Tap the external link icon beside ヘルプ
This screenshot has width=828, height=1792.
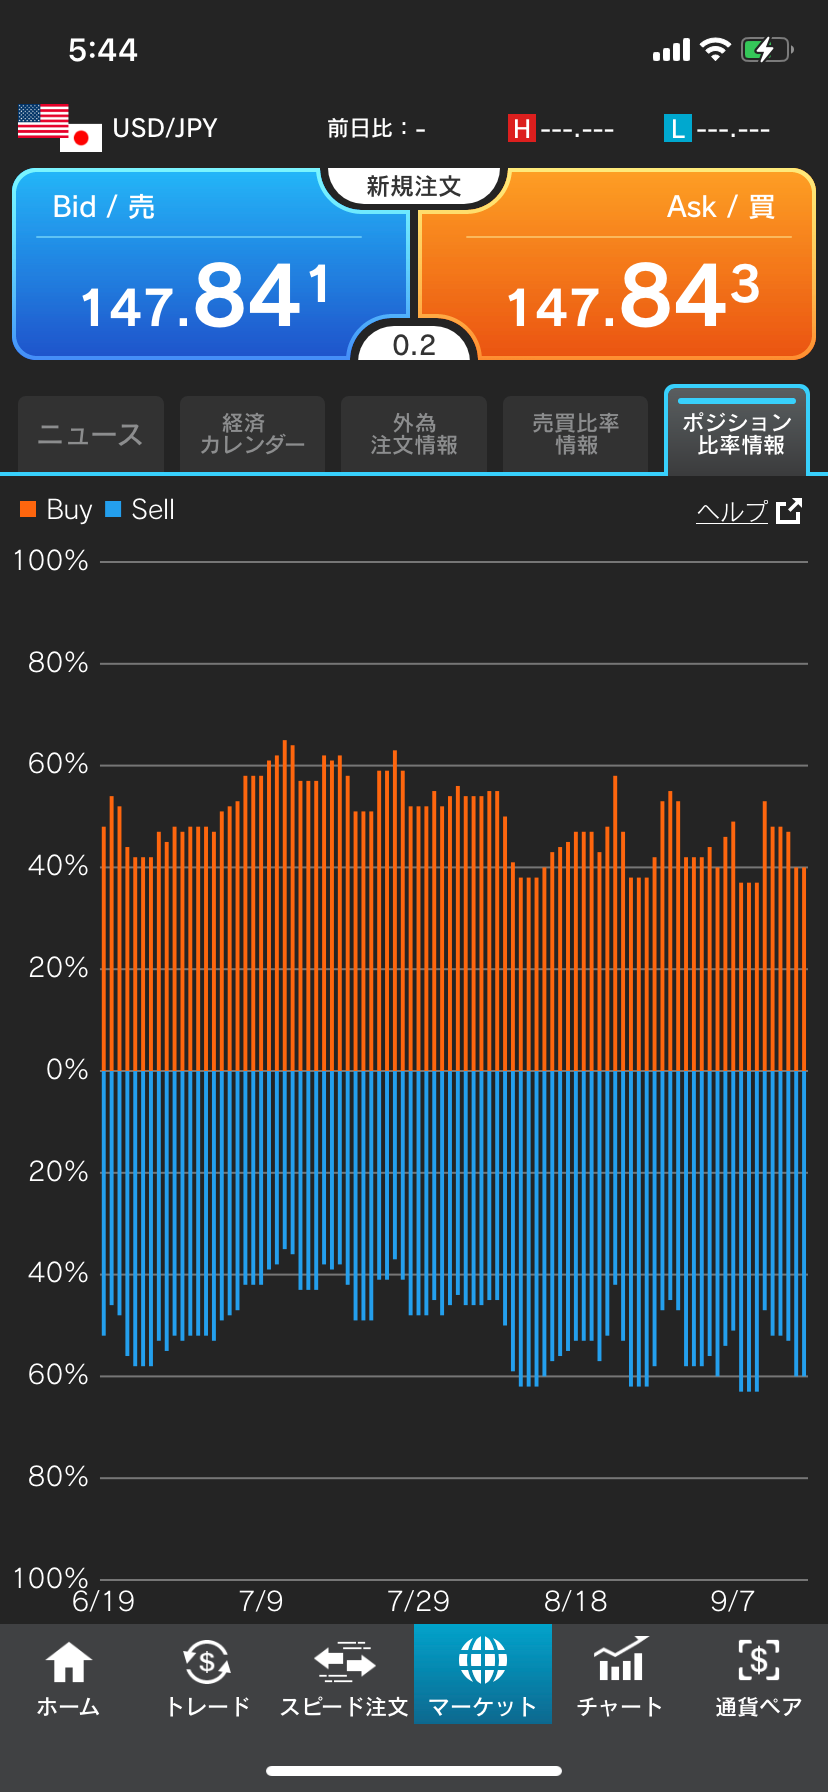point(789,511)
